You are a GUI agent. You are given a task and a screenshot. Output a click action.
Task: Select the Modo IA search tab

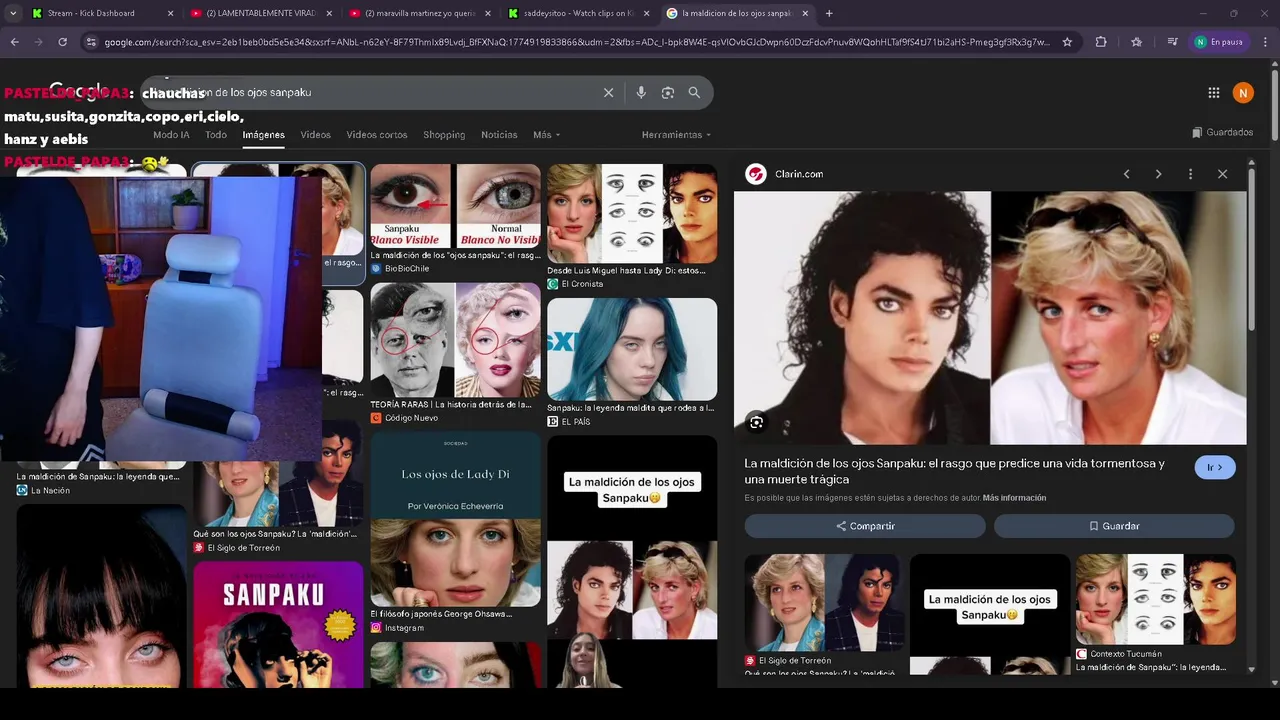point(171,135)
